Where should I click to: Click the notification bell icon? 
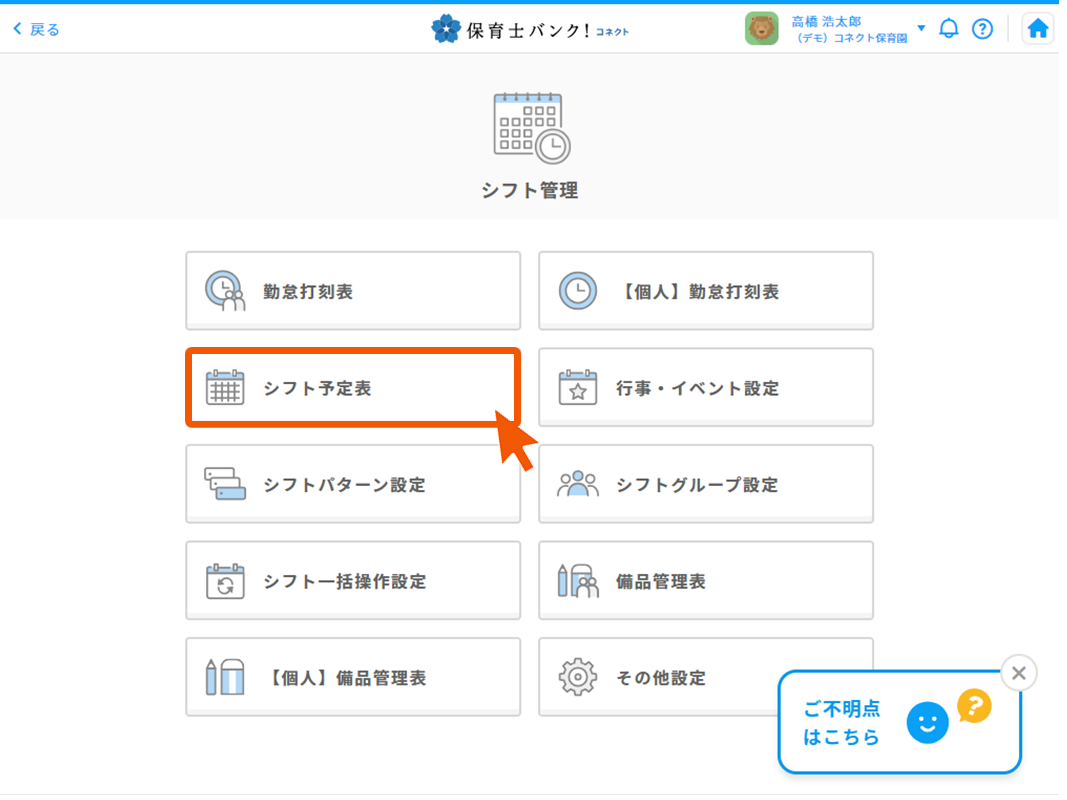point(948,29)
